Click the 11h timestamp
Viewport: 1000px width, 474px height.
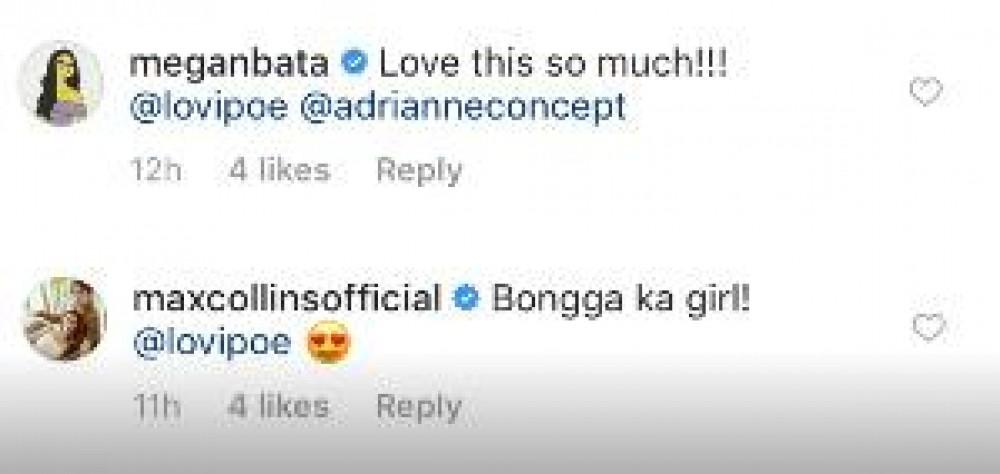coord(157,407)
